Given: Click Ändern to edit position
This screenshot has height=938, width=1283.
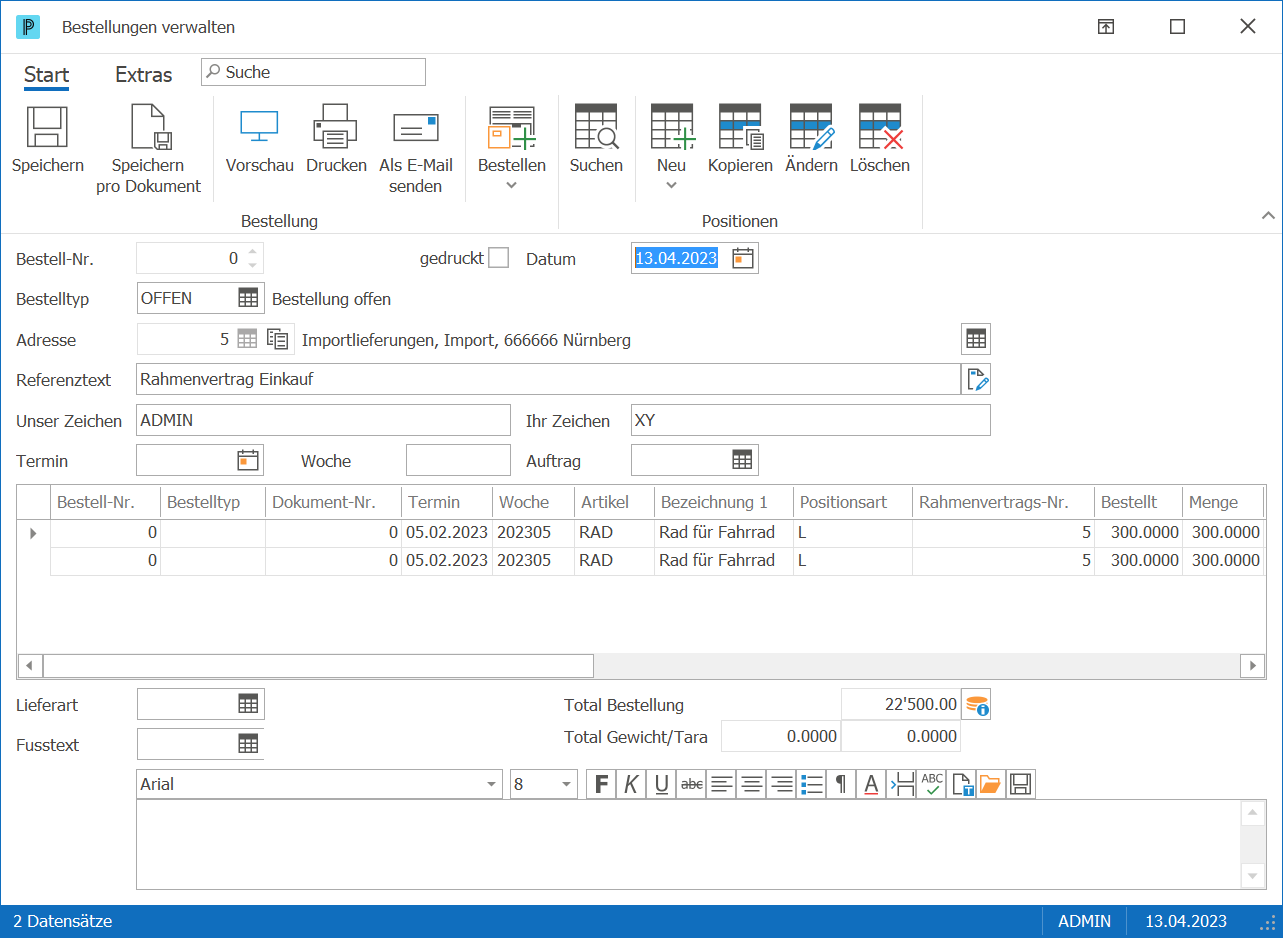Looking at the screenshot, I should 811,127.
